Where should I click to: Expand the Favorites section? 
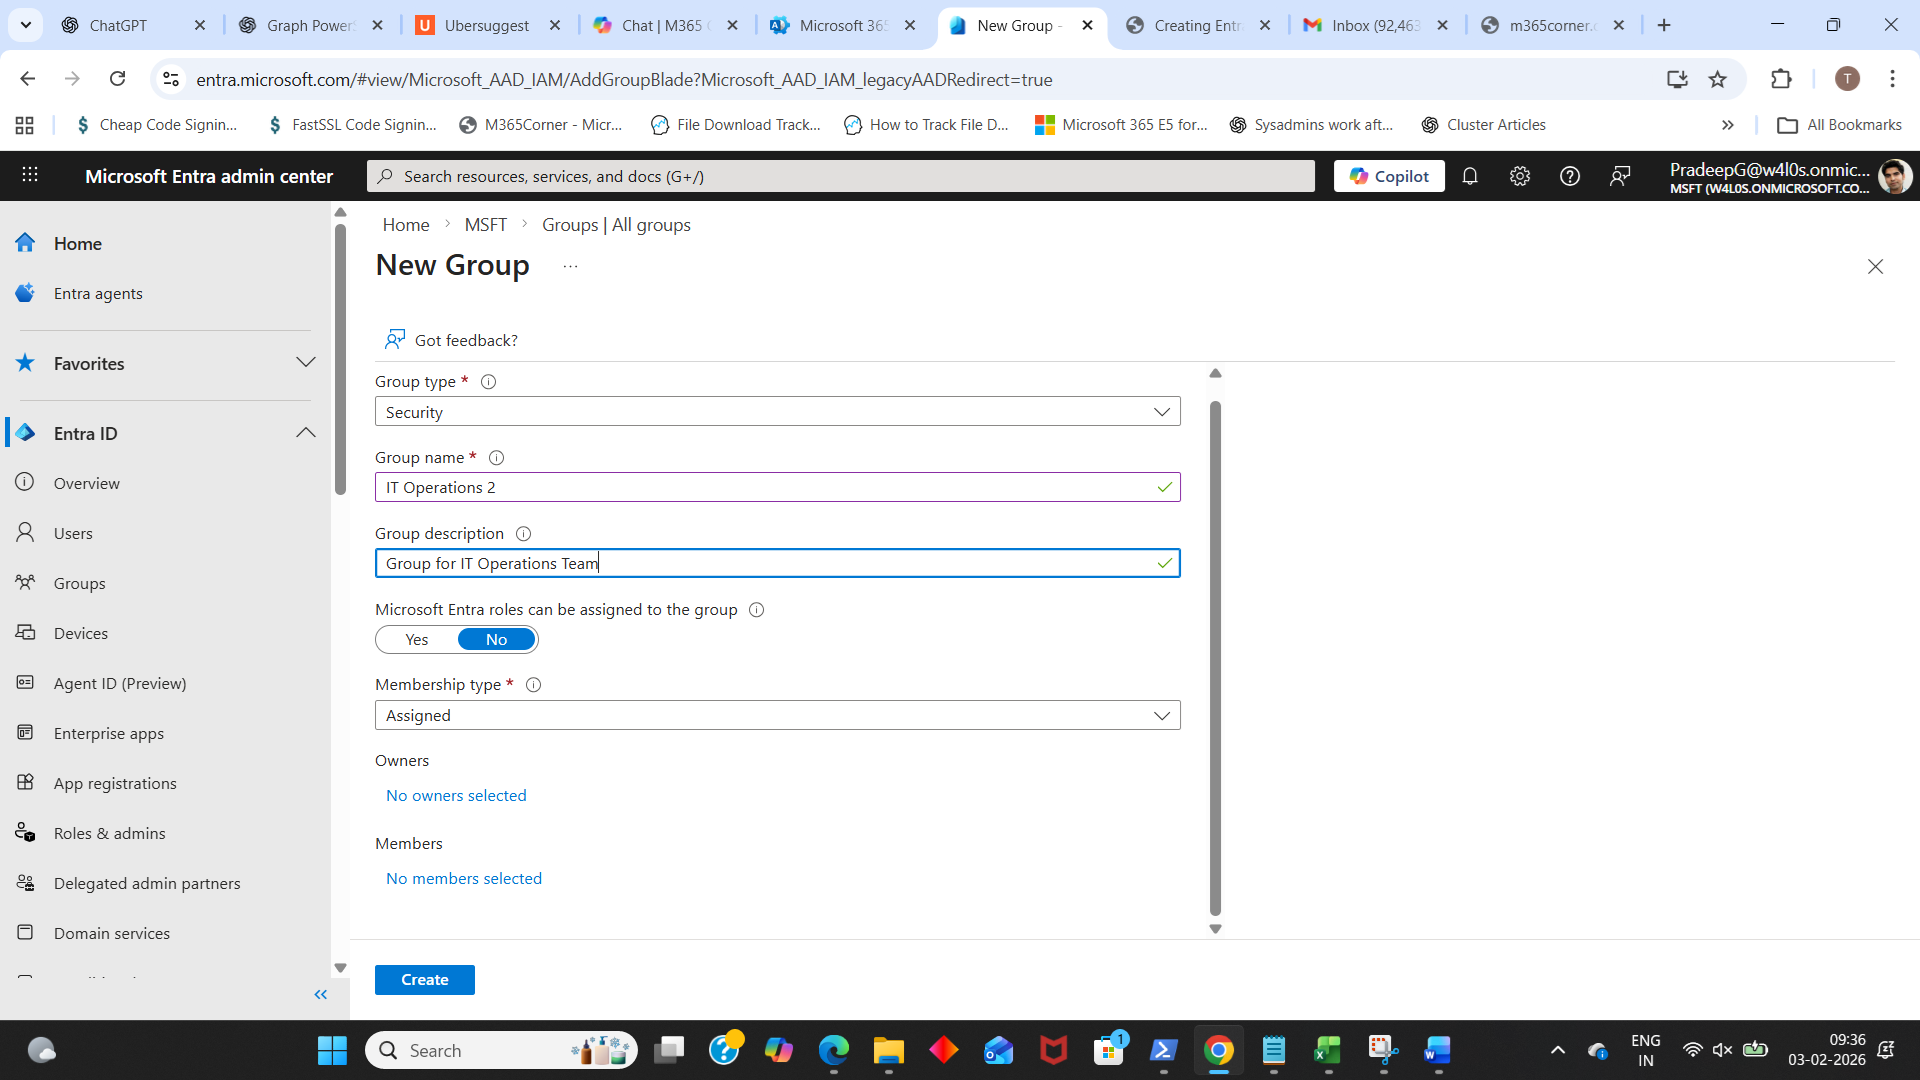coord(306,363)
